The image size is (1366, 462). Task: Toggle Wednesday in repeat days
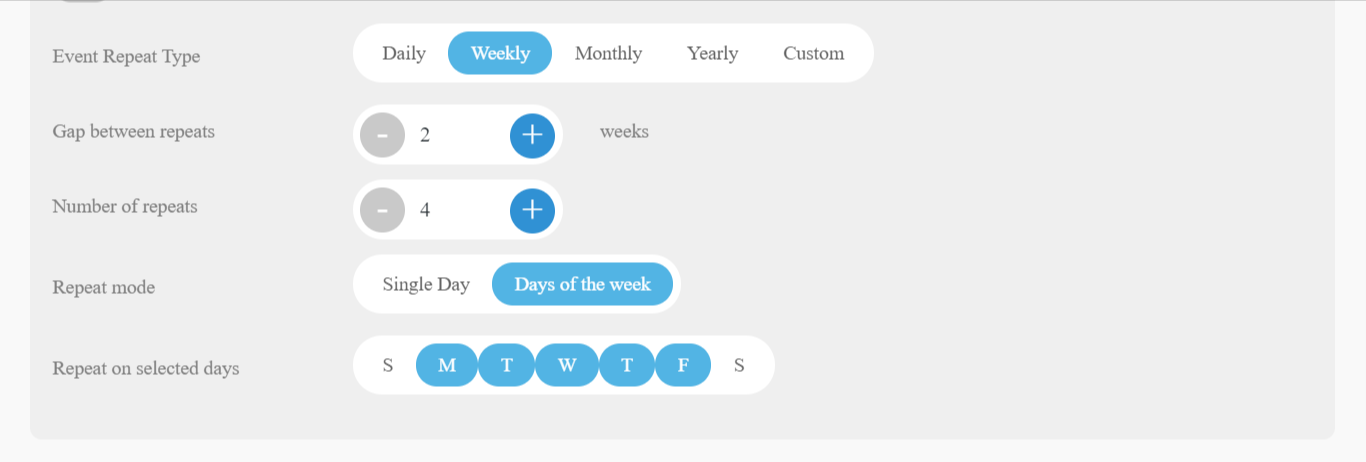pos(567,365)
